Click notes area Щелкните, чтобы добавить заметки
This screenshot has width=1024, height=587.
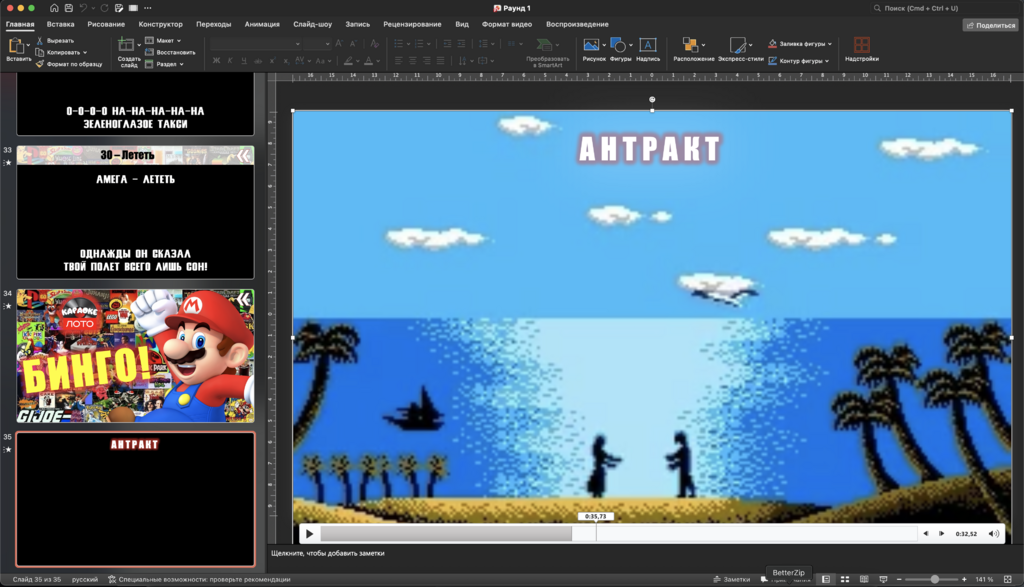pos(328,553)
